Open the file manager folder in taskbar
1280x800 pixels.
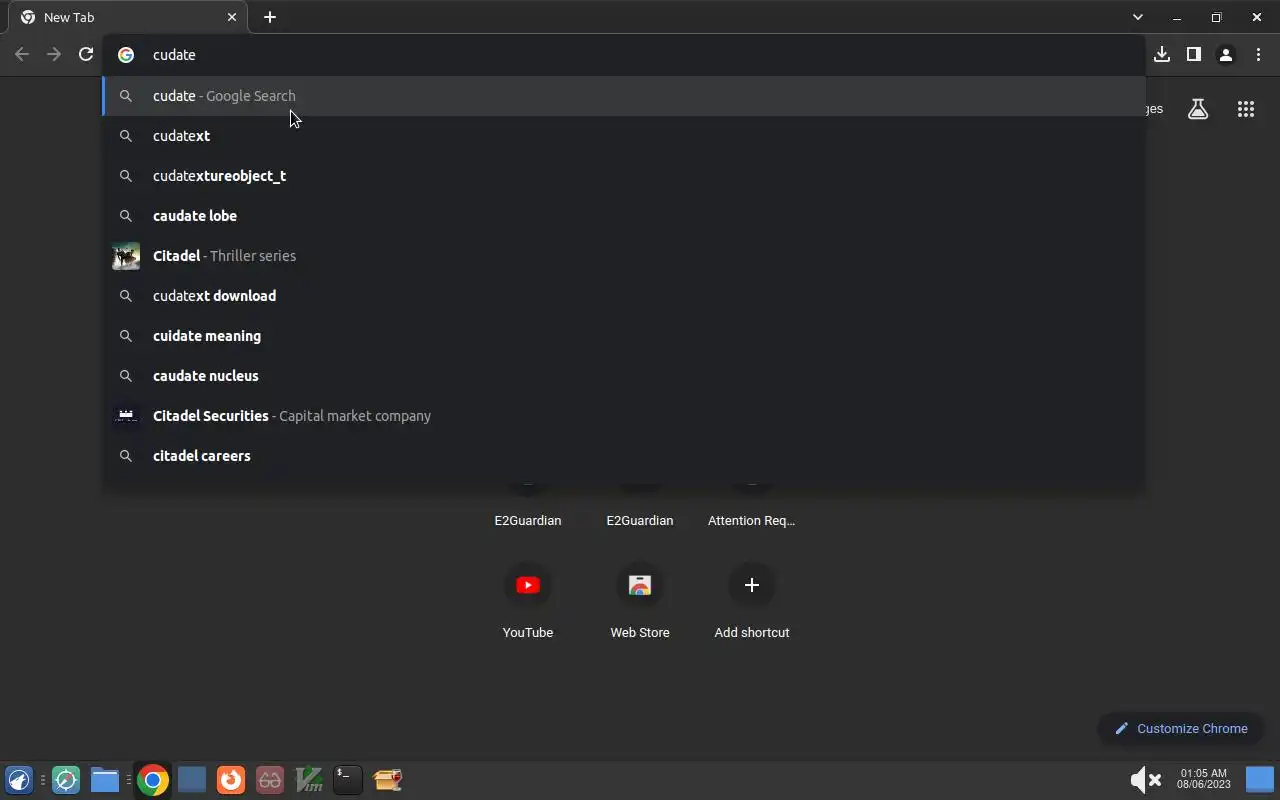click(x=105, y=780)
